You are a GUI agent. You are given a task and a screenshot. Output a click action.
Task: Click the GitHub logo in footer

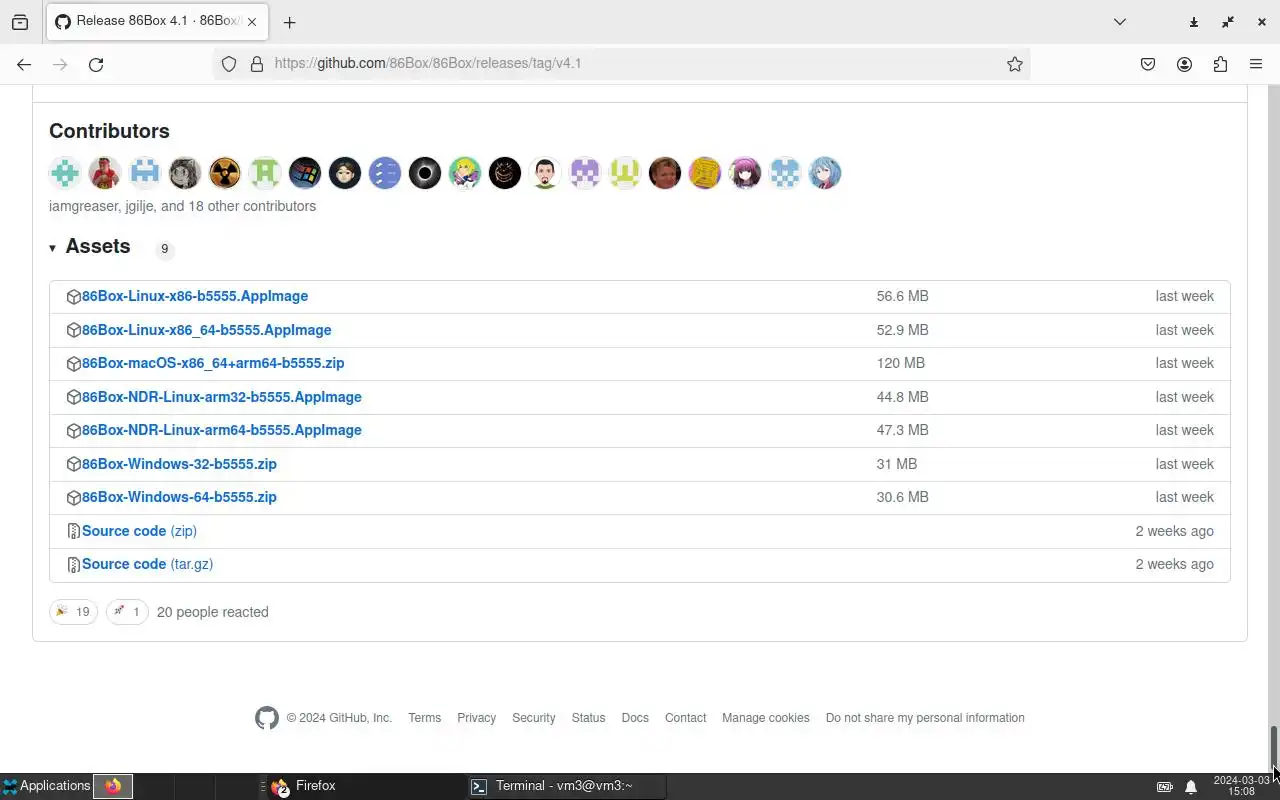[267, 718]
